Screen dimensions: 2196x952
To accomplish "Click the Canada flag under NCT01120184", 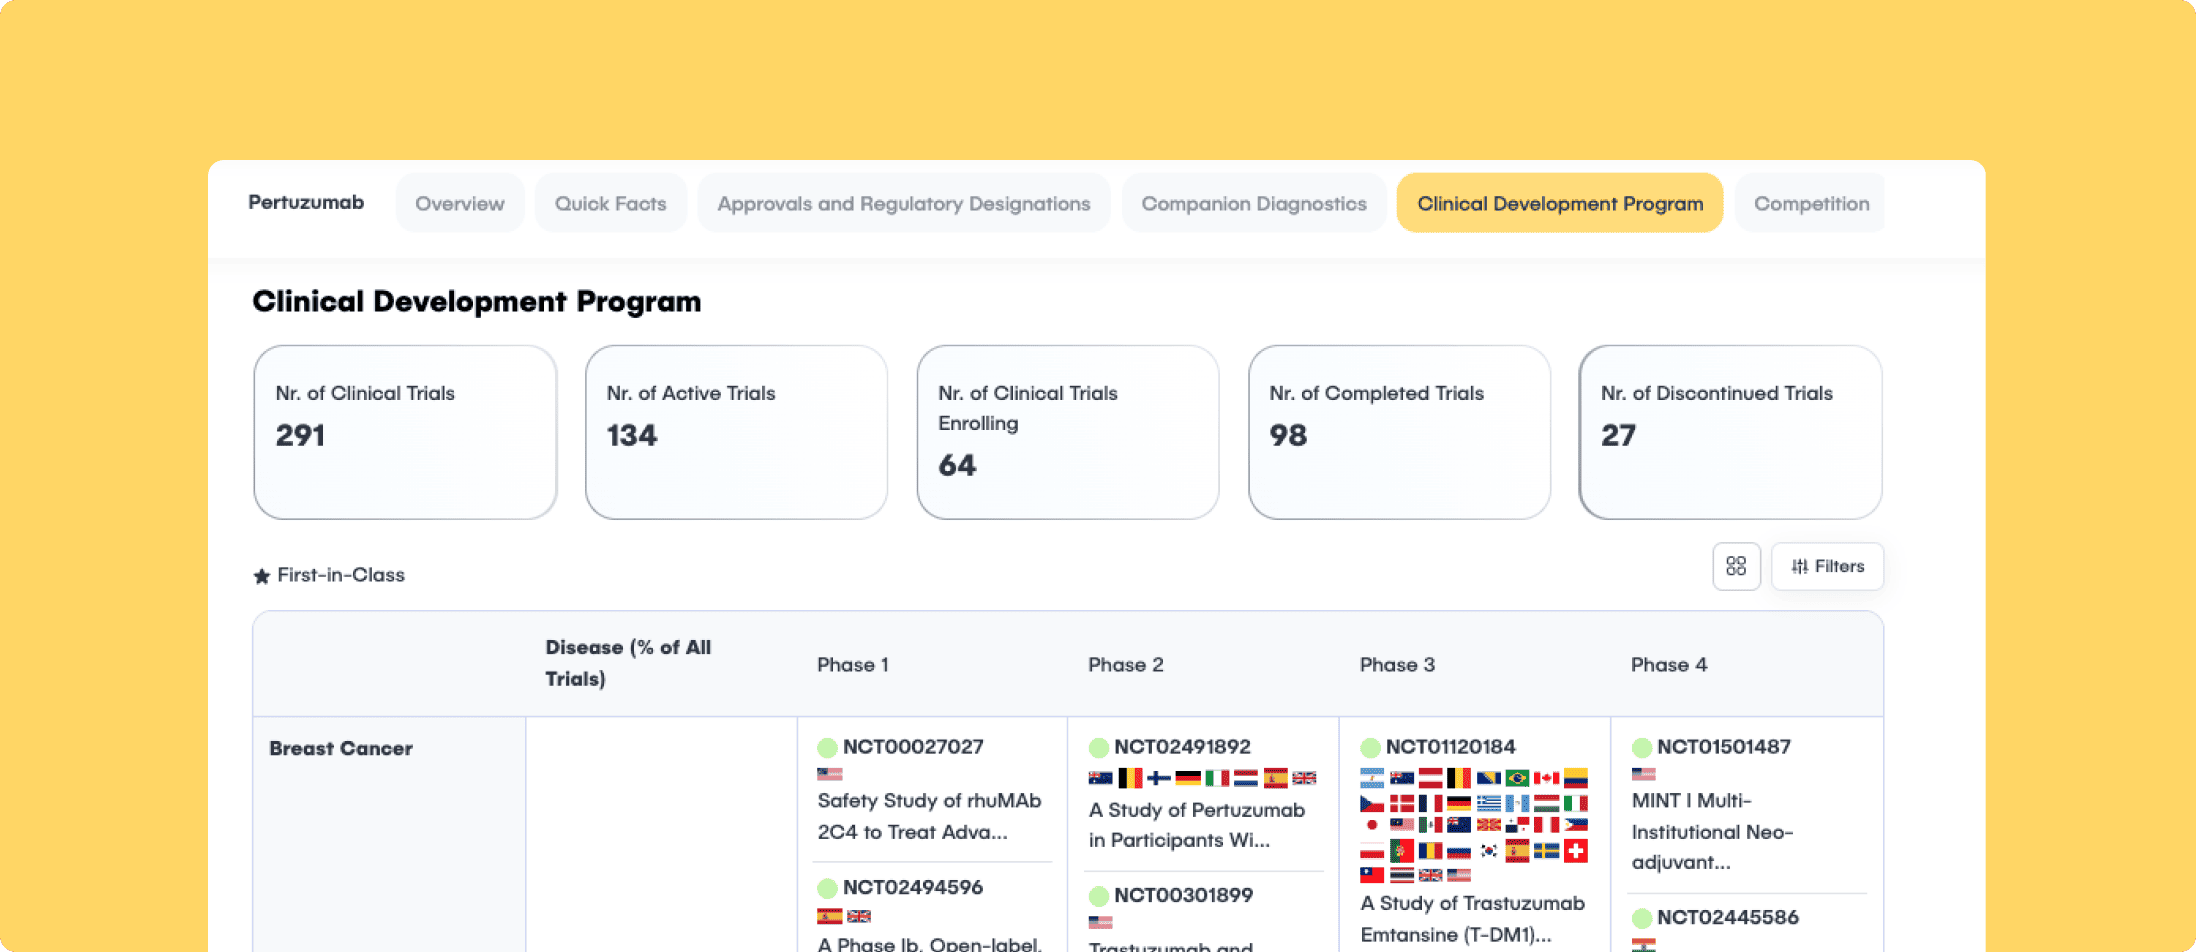I will (1546, 778).
